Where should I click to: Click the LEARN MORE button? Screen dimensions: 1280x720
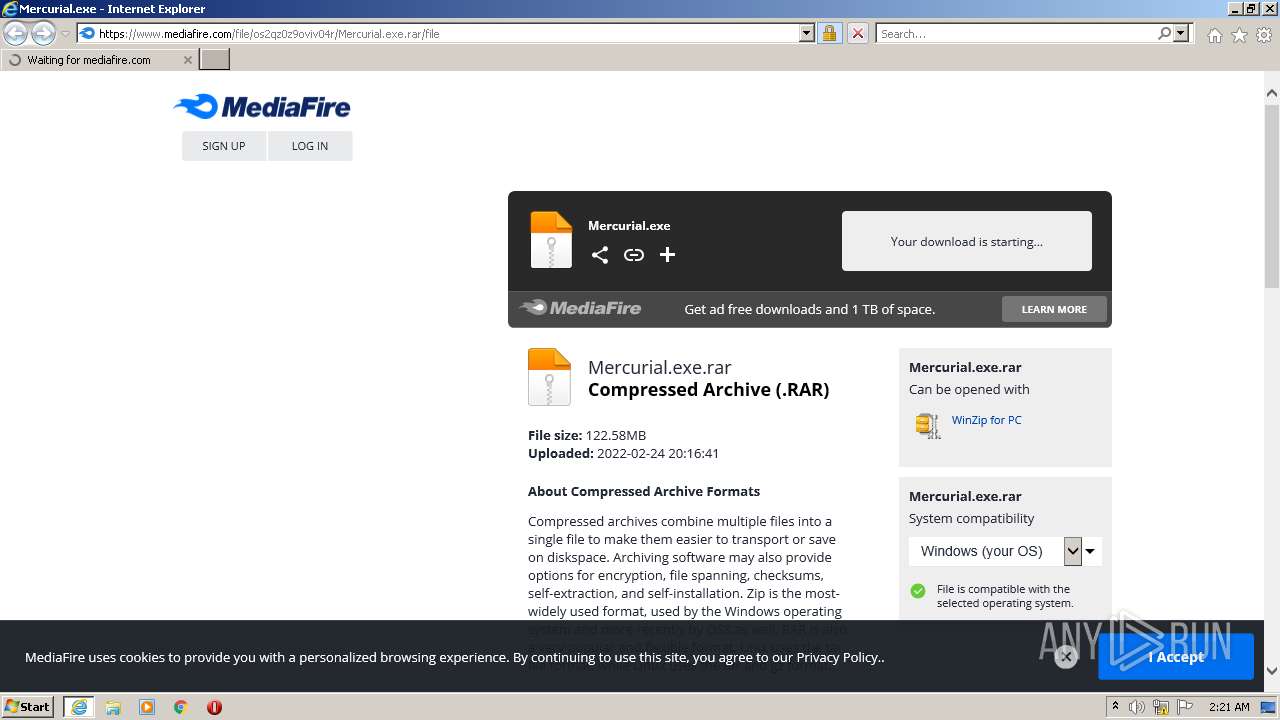point(1054,309)
